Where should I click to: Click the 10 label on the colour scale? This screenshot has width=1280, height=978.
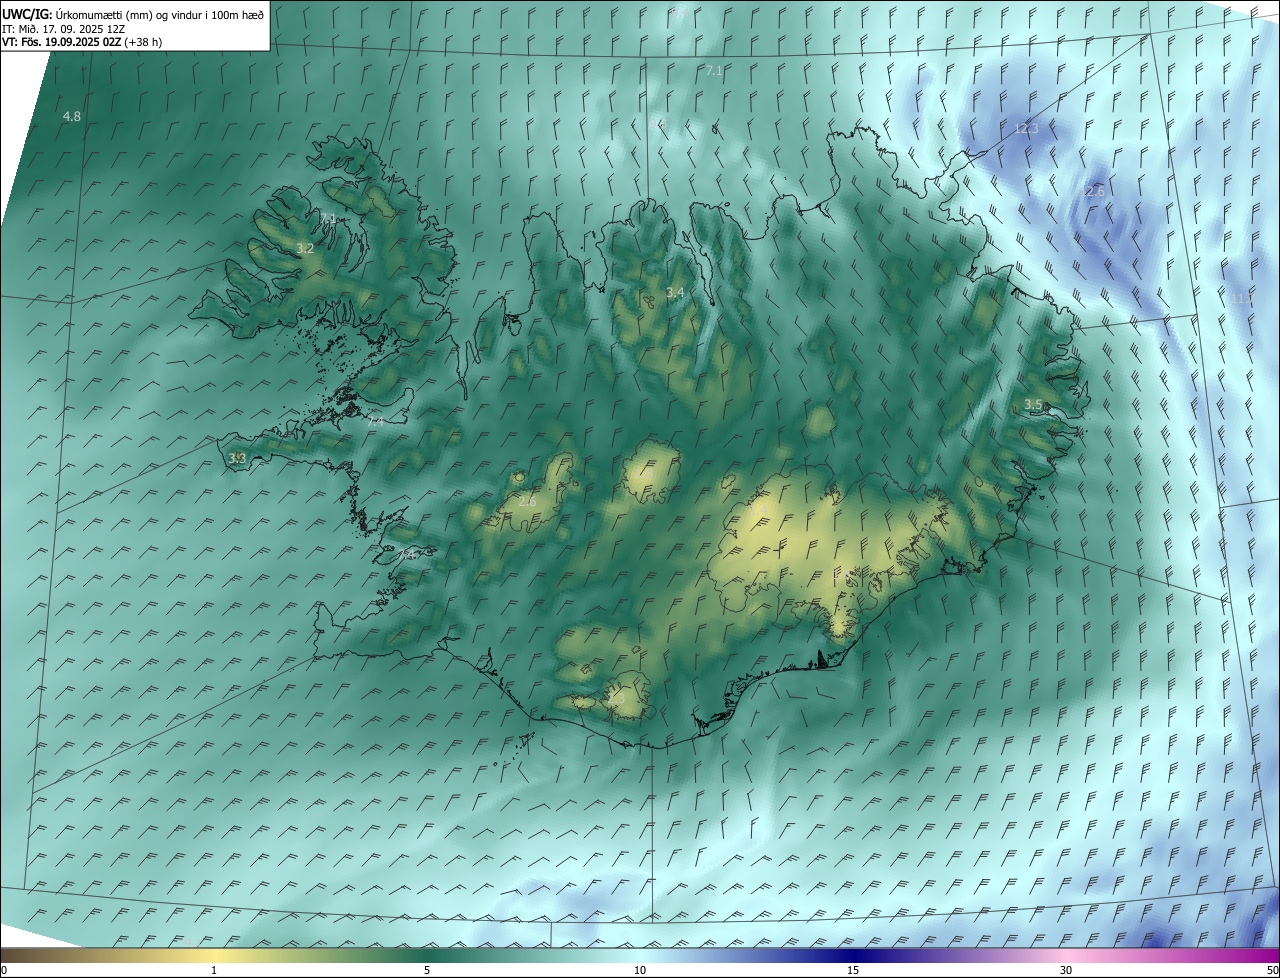640,970
